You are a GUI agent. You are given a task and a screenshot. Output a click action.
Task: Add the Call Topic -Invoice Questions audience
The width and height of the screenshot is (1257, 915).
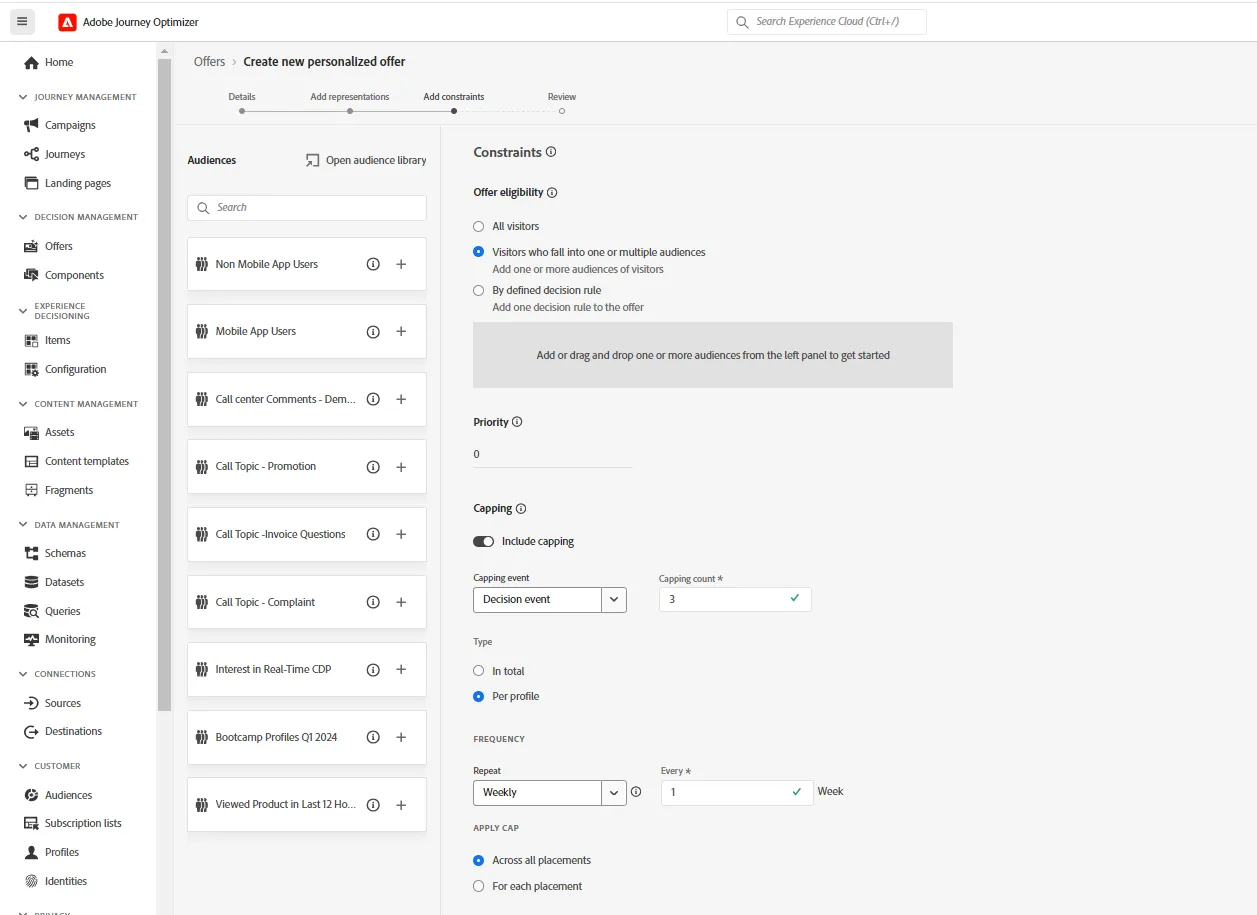tap(401, 534)
